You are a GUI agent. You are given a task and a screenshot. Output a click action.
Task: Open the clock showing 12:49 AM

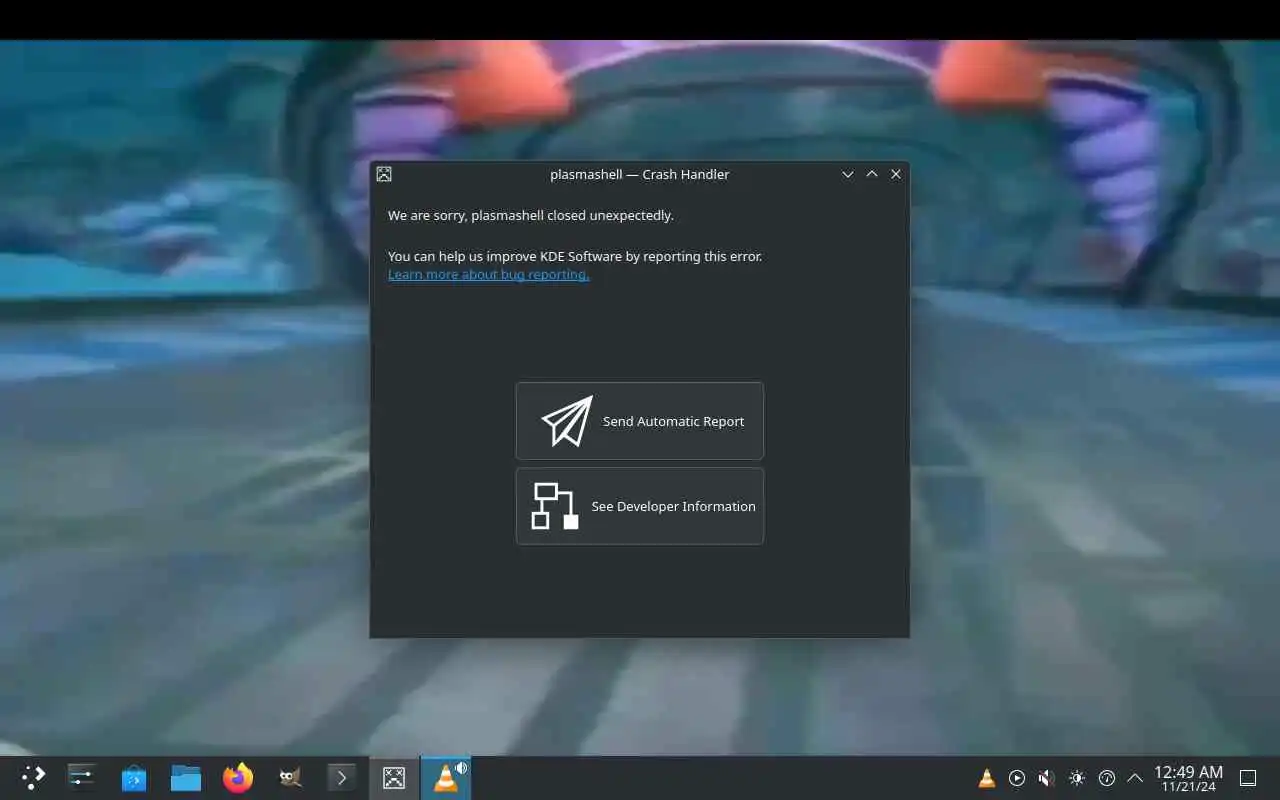click(x=1188, y=778)
